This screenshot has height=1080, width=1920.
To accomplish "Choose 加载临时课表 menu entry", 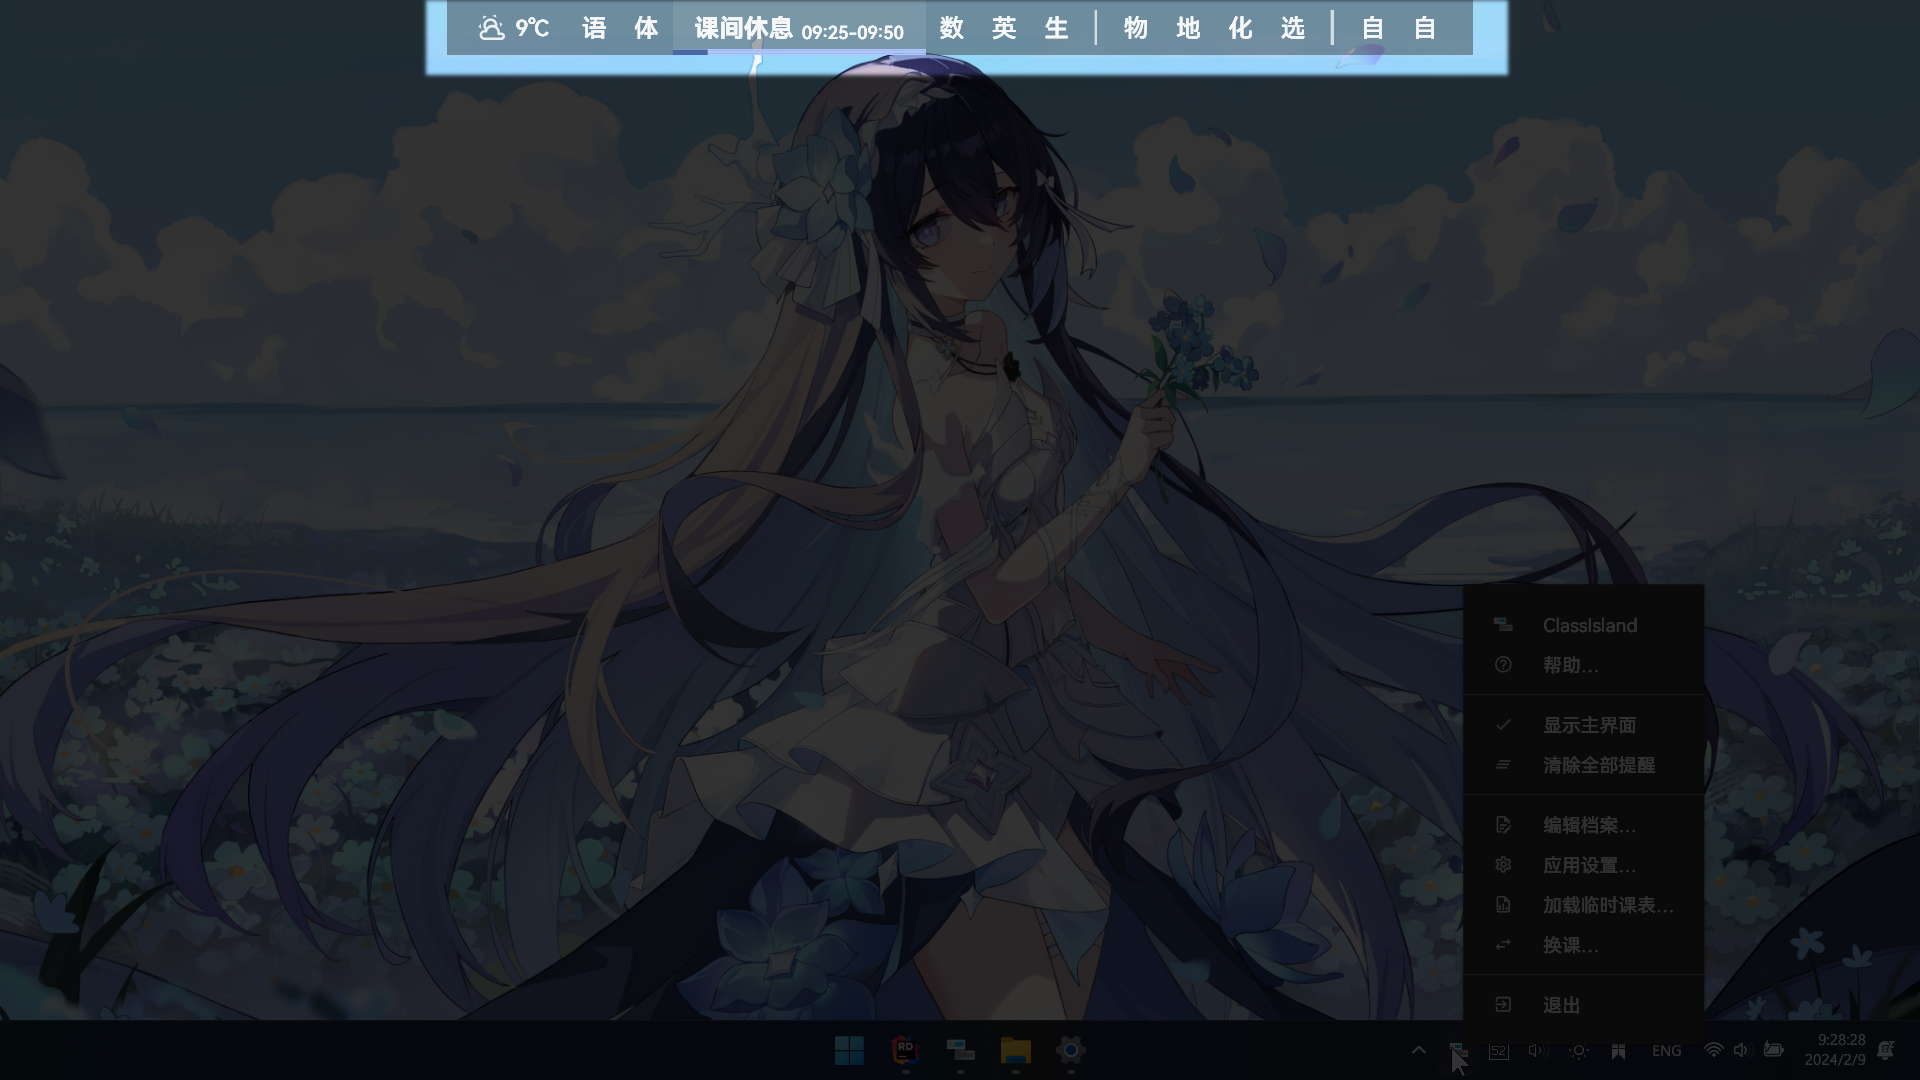I will click(1606, 905).
